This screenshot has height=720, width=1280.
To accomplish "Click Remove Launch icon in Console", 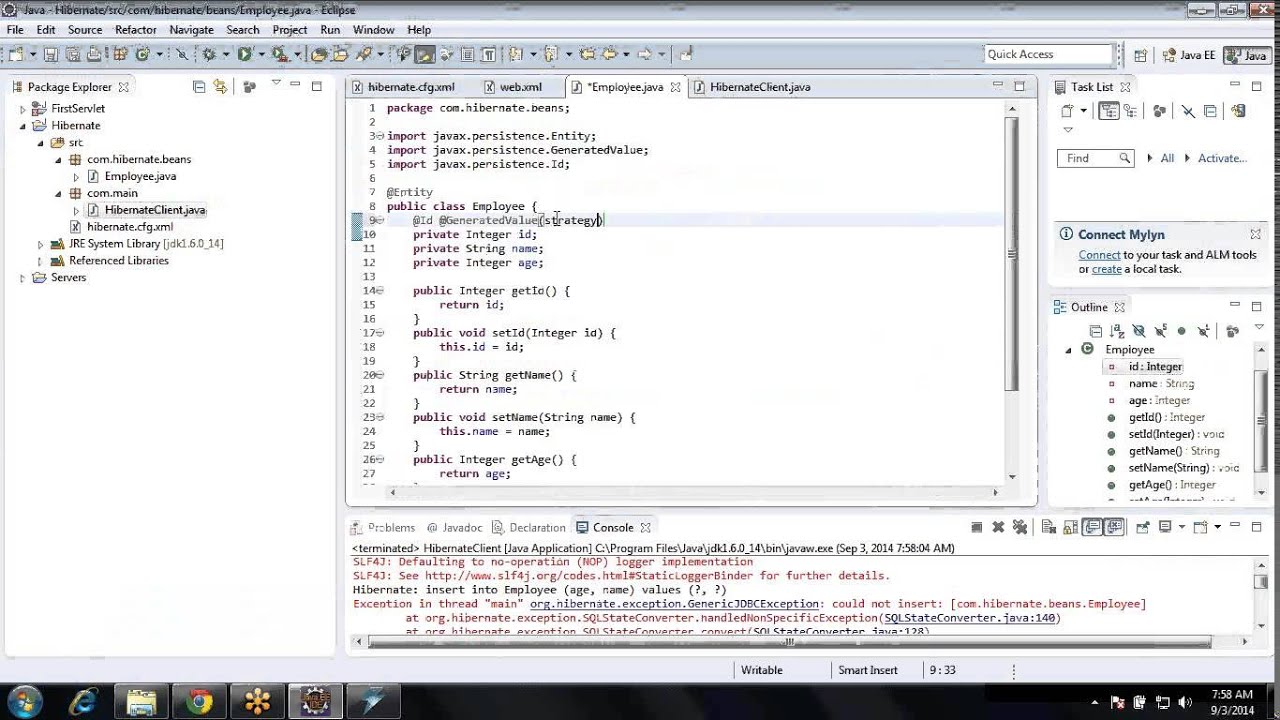I will pyautogui.click(x=998, y=527).
